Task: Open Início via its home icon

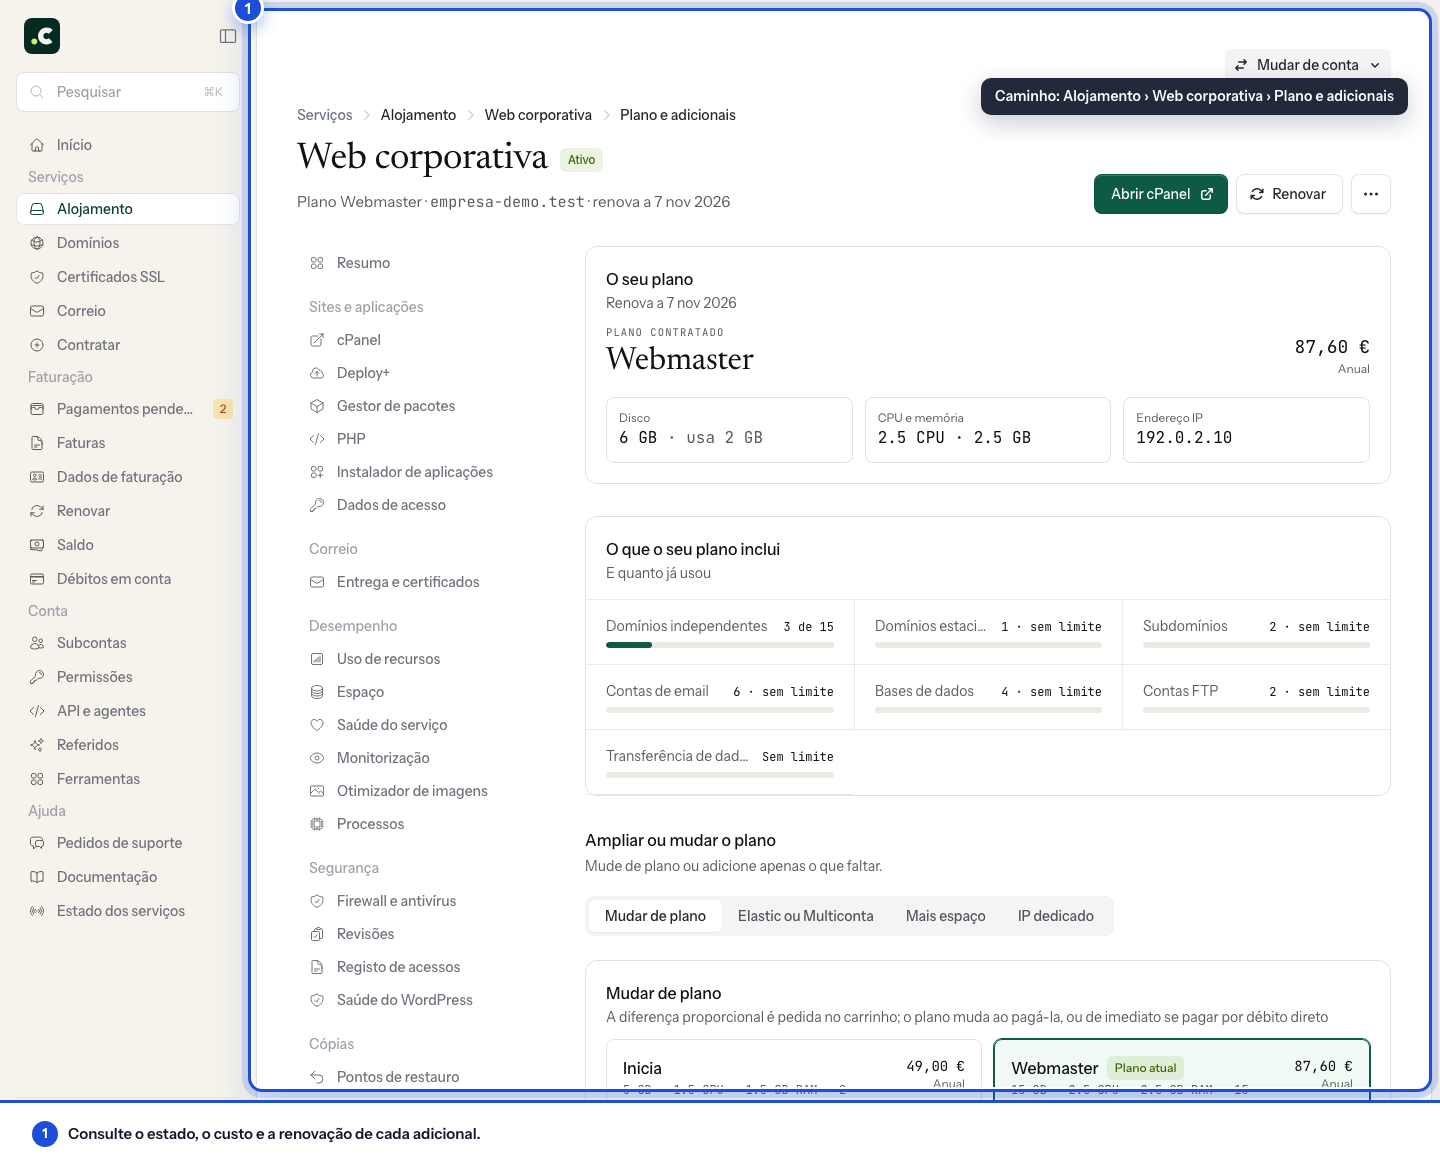Action: [37, 145]
